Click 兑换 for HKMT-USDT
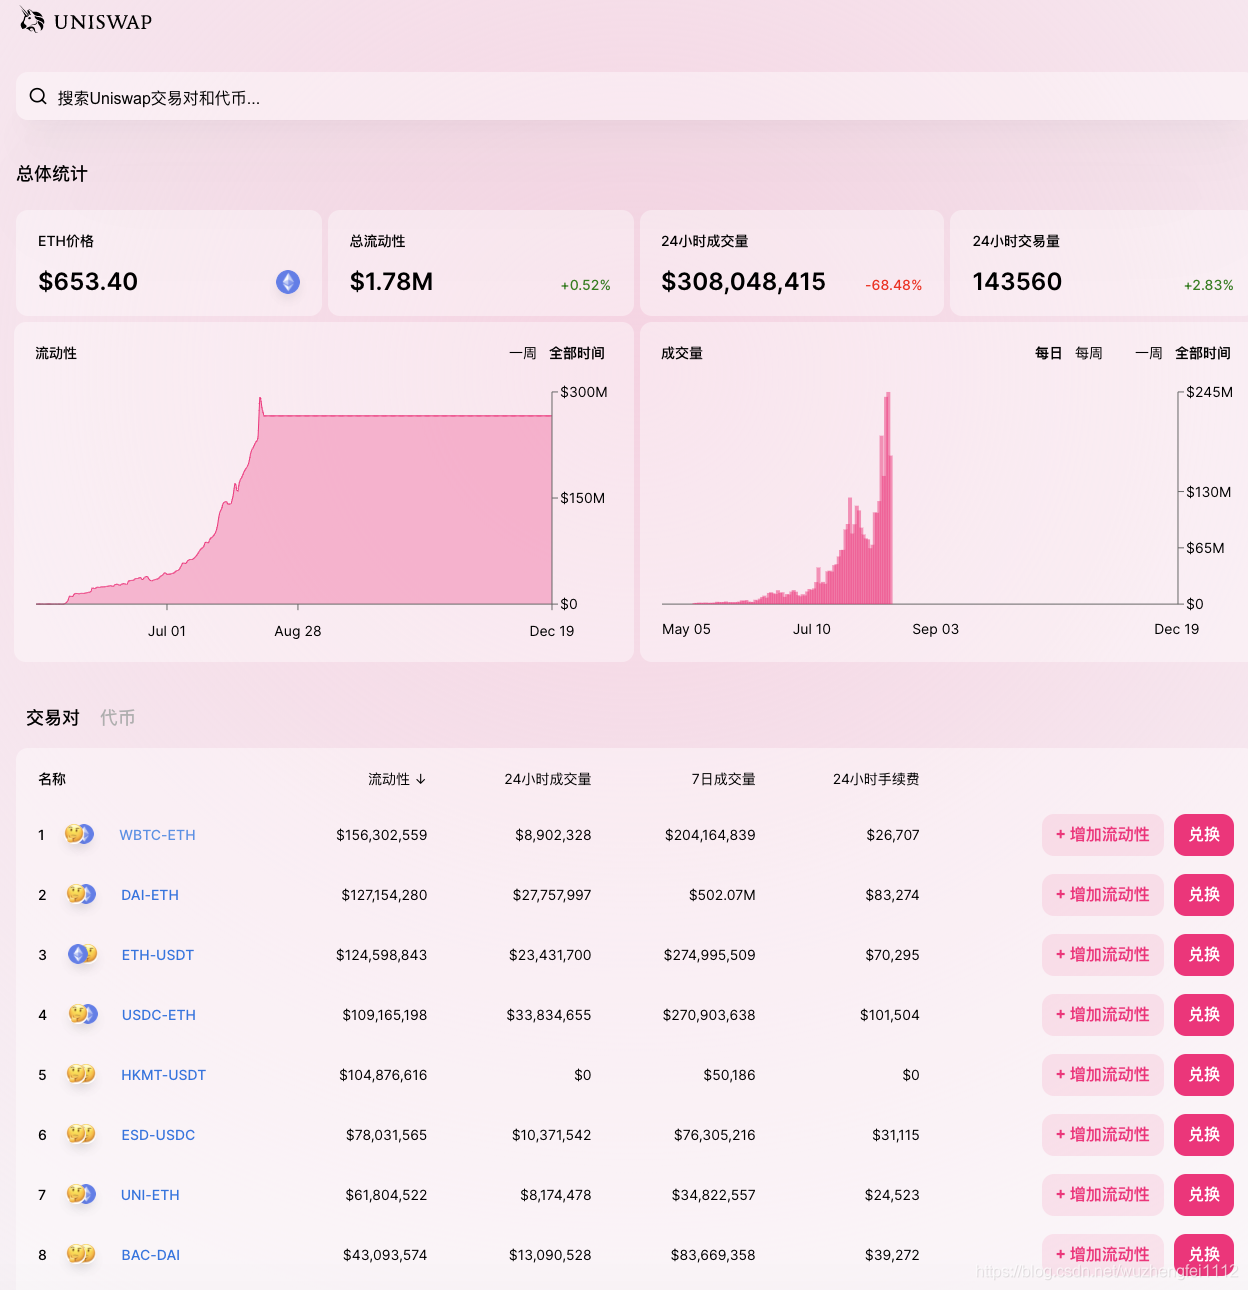Viewport: 1248px width, 1290px height. 1204,1075
